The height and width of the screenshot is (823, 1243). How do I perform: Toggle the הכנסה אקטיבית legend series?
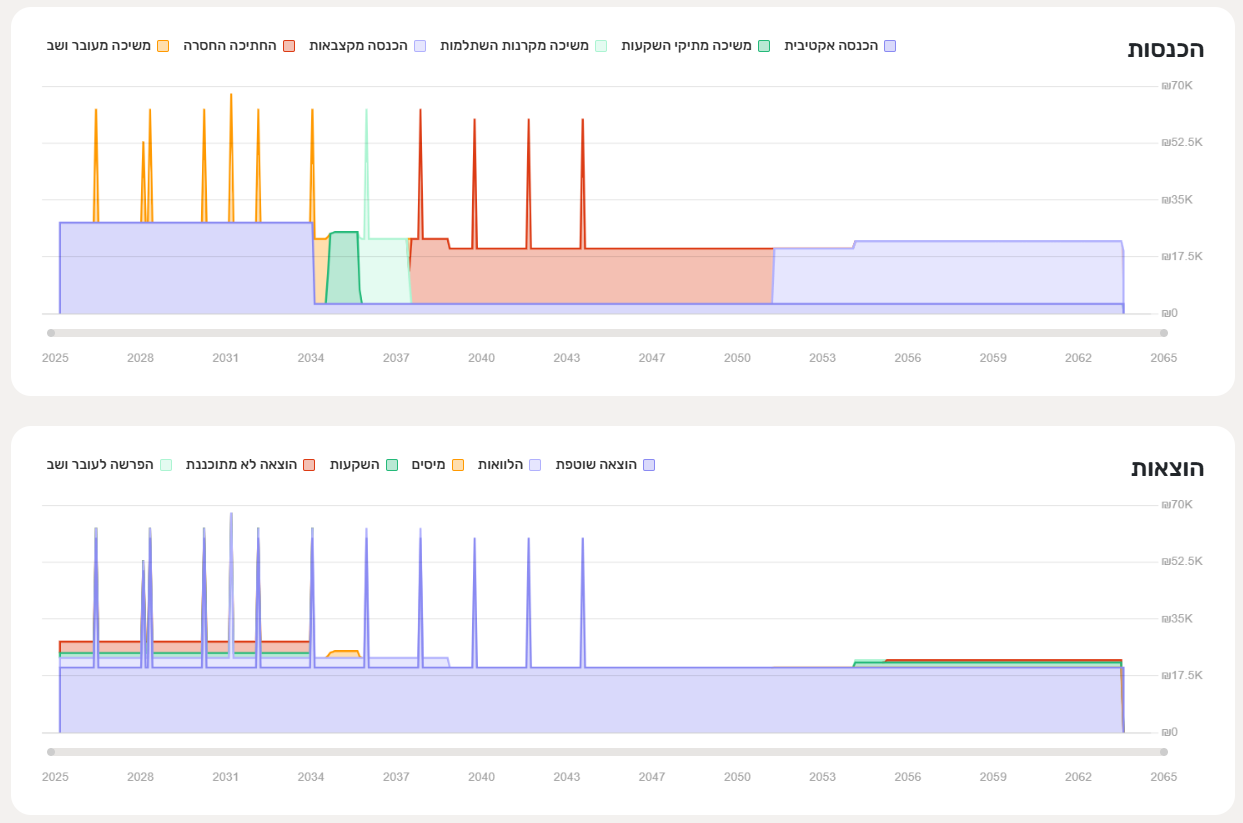pos(839,46)
